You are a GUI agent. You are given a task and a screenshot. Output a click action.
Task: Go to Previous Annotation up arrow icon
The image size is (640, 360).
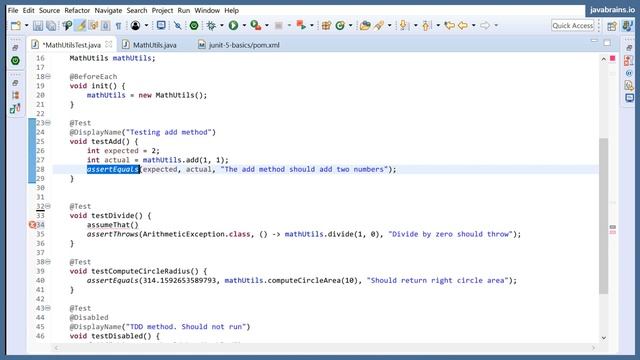426,26
